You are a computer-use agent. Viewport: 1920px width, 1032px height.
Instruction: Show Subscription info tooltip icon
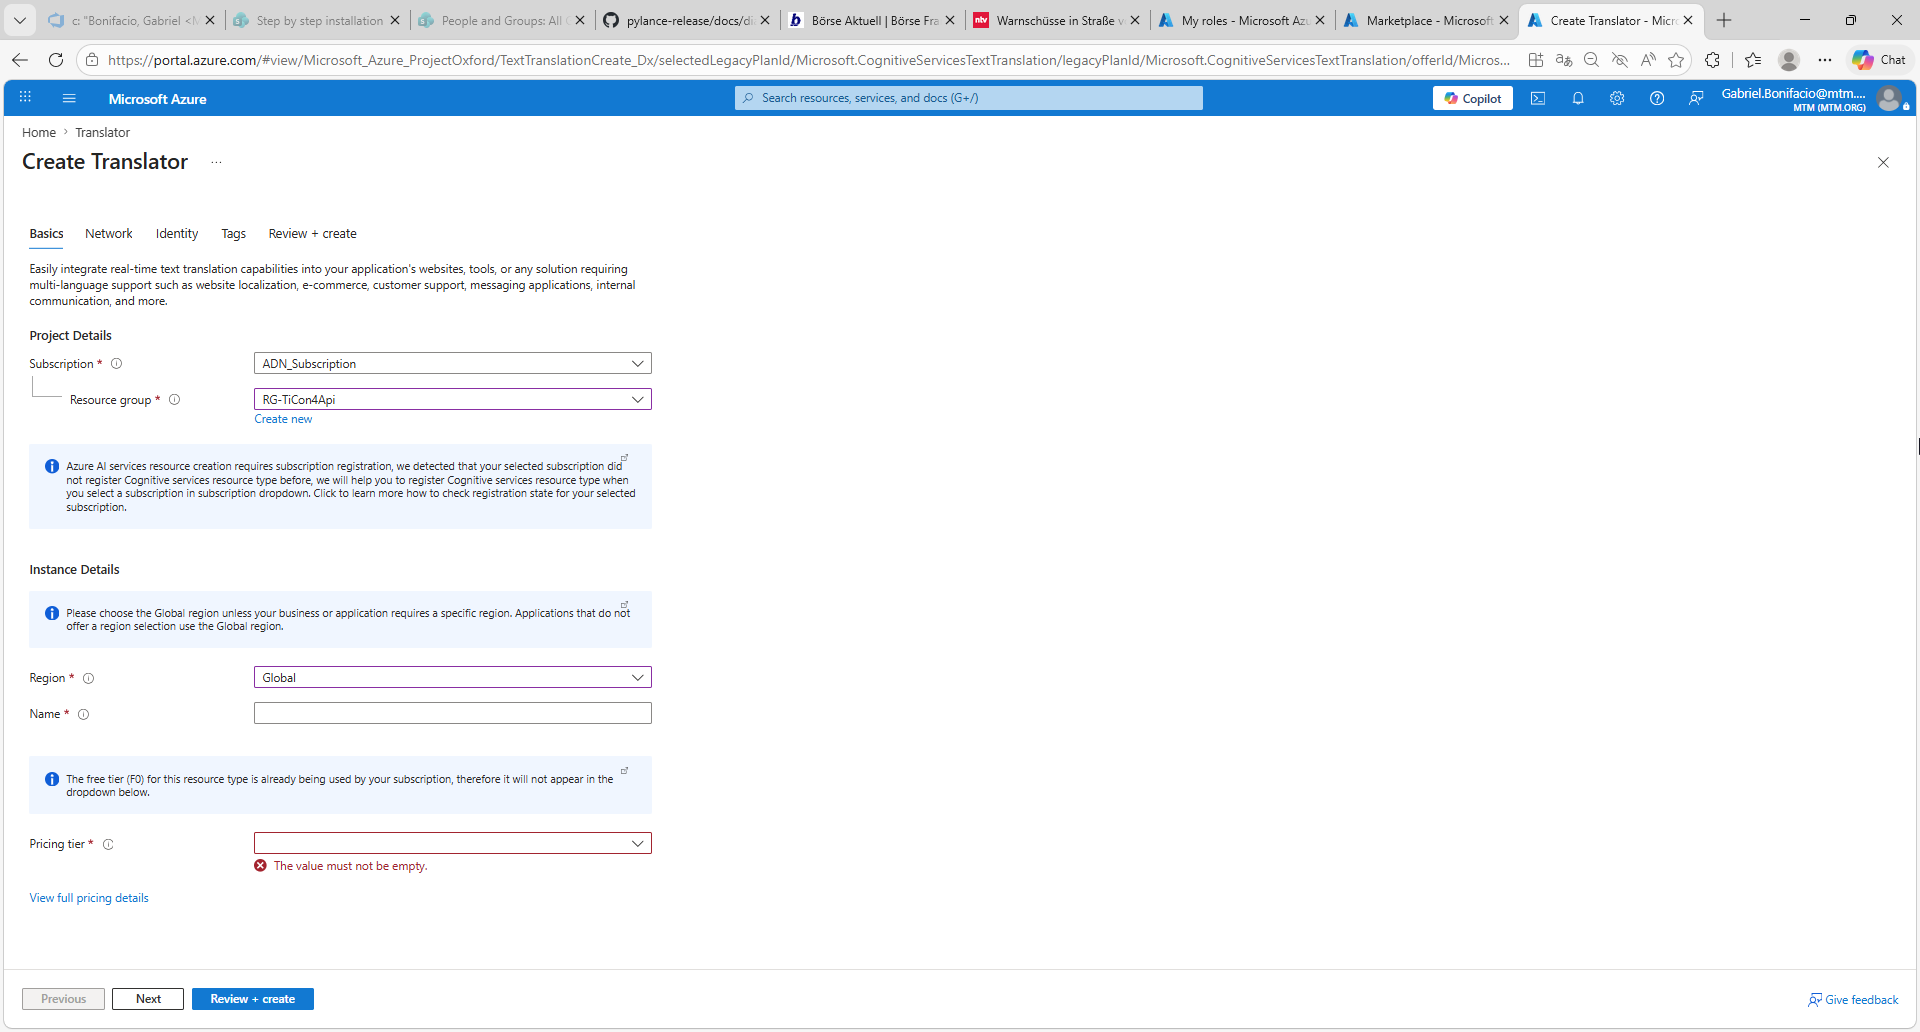116,364
